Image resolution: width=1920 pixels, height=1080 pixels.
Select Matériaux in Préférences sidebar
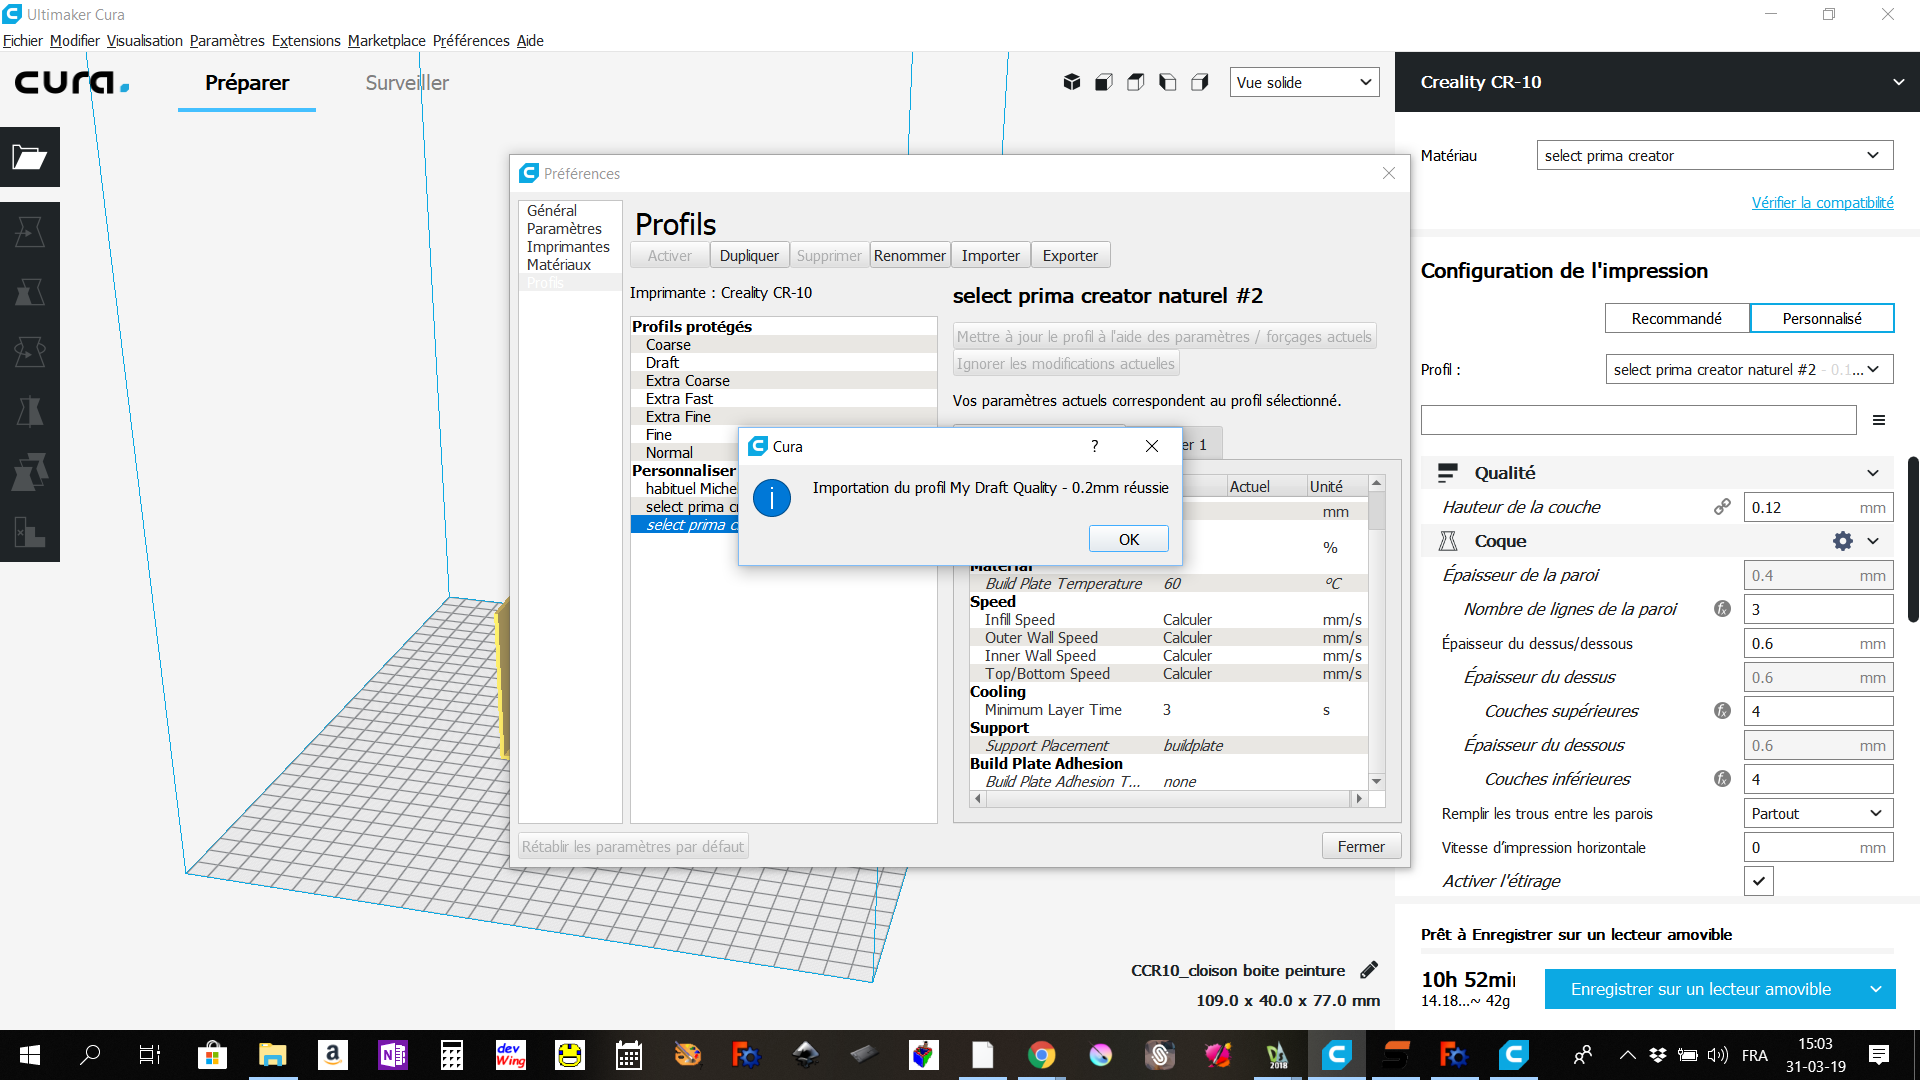559,265
